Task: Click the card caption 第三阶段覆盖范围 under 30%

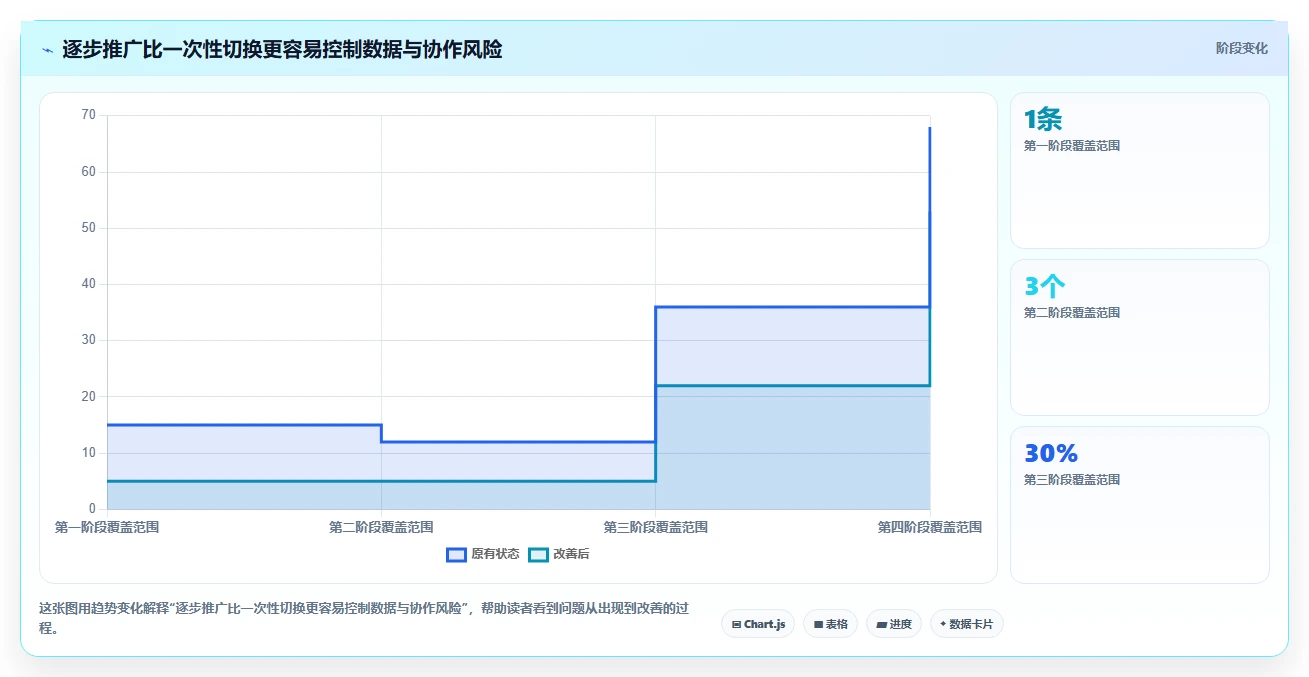Action: tap(1072, 480)
